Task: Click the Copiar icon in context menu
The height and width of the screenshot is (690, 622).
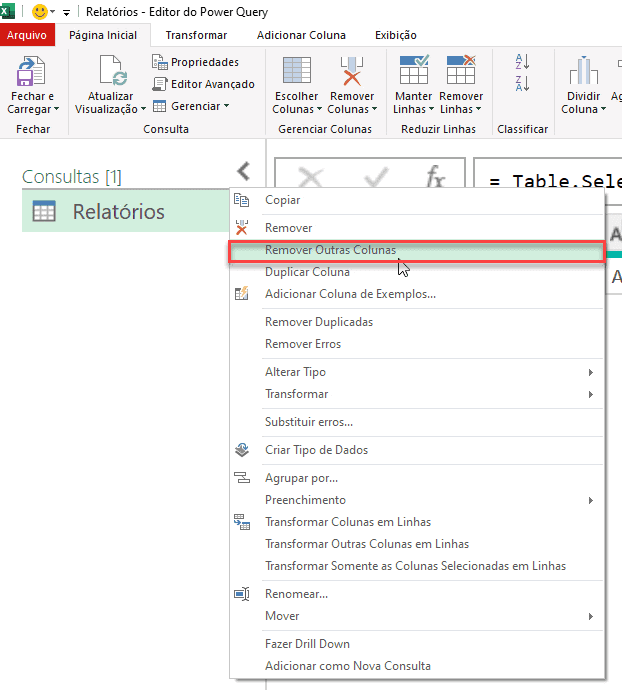Action: [241, 200]
